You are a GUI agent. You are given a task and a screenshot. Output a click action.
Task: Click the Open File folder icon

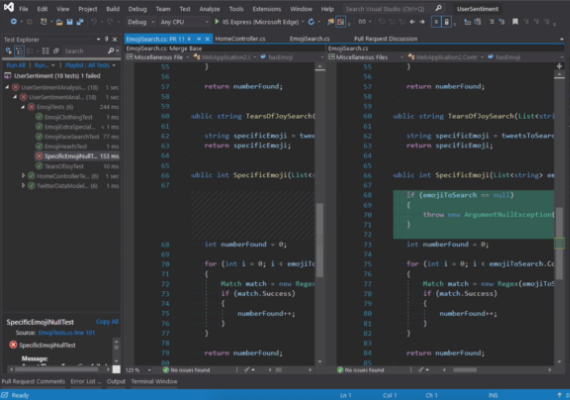pos(59,22)
